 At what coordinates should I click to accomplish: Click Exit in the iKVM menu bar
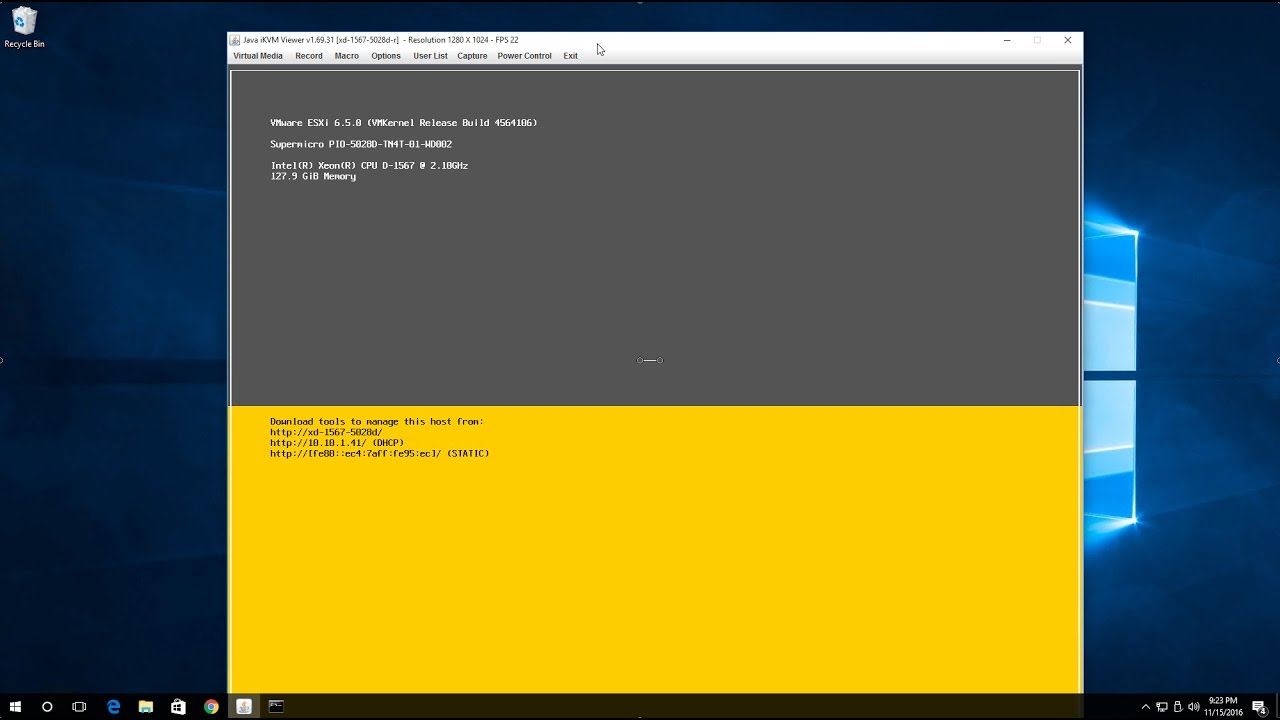click(570, 56)
